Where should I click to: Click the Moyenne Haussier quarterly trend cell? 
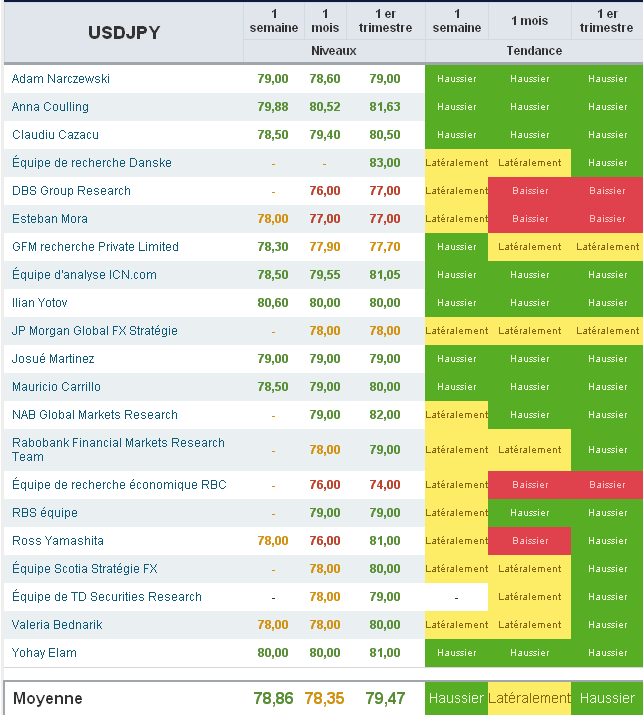(x=607, y=698)
